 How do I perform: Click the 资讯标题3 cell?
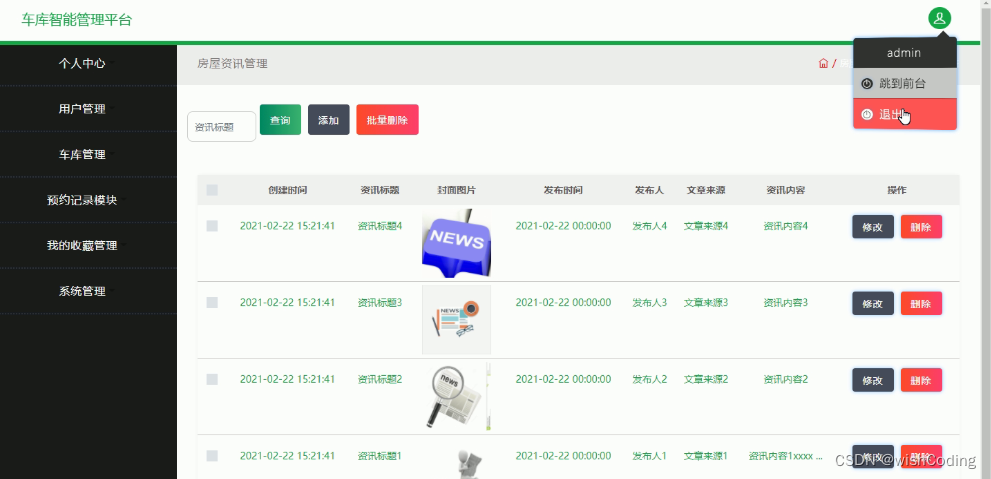point(380,303)
